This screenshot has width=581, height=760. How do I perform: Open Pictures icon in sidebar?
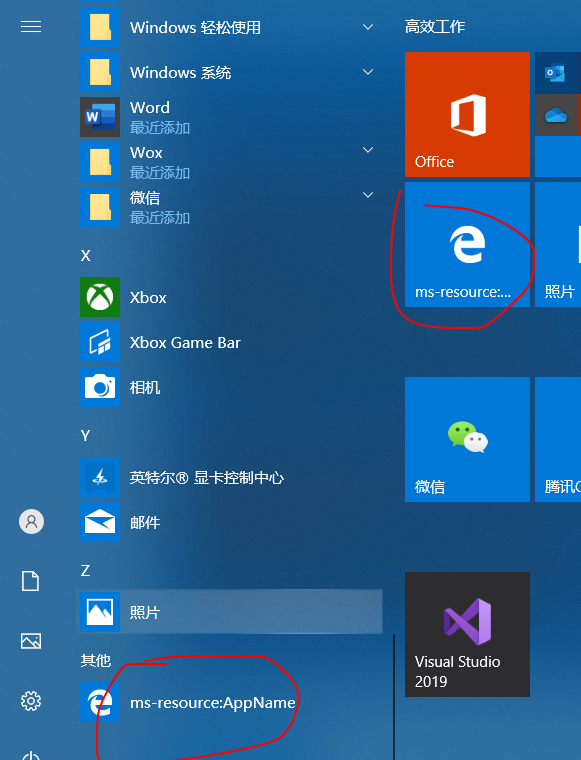(x=31, y=641)
